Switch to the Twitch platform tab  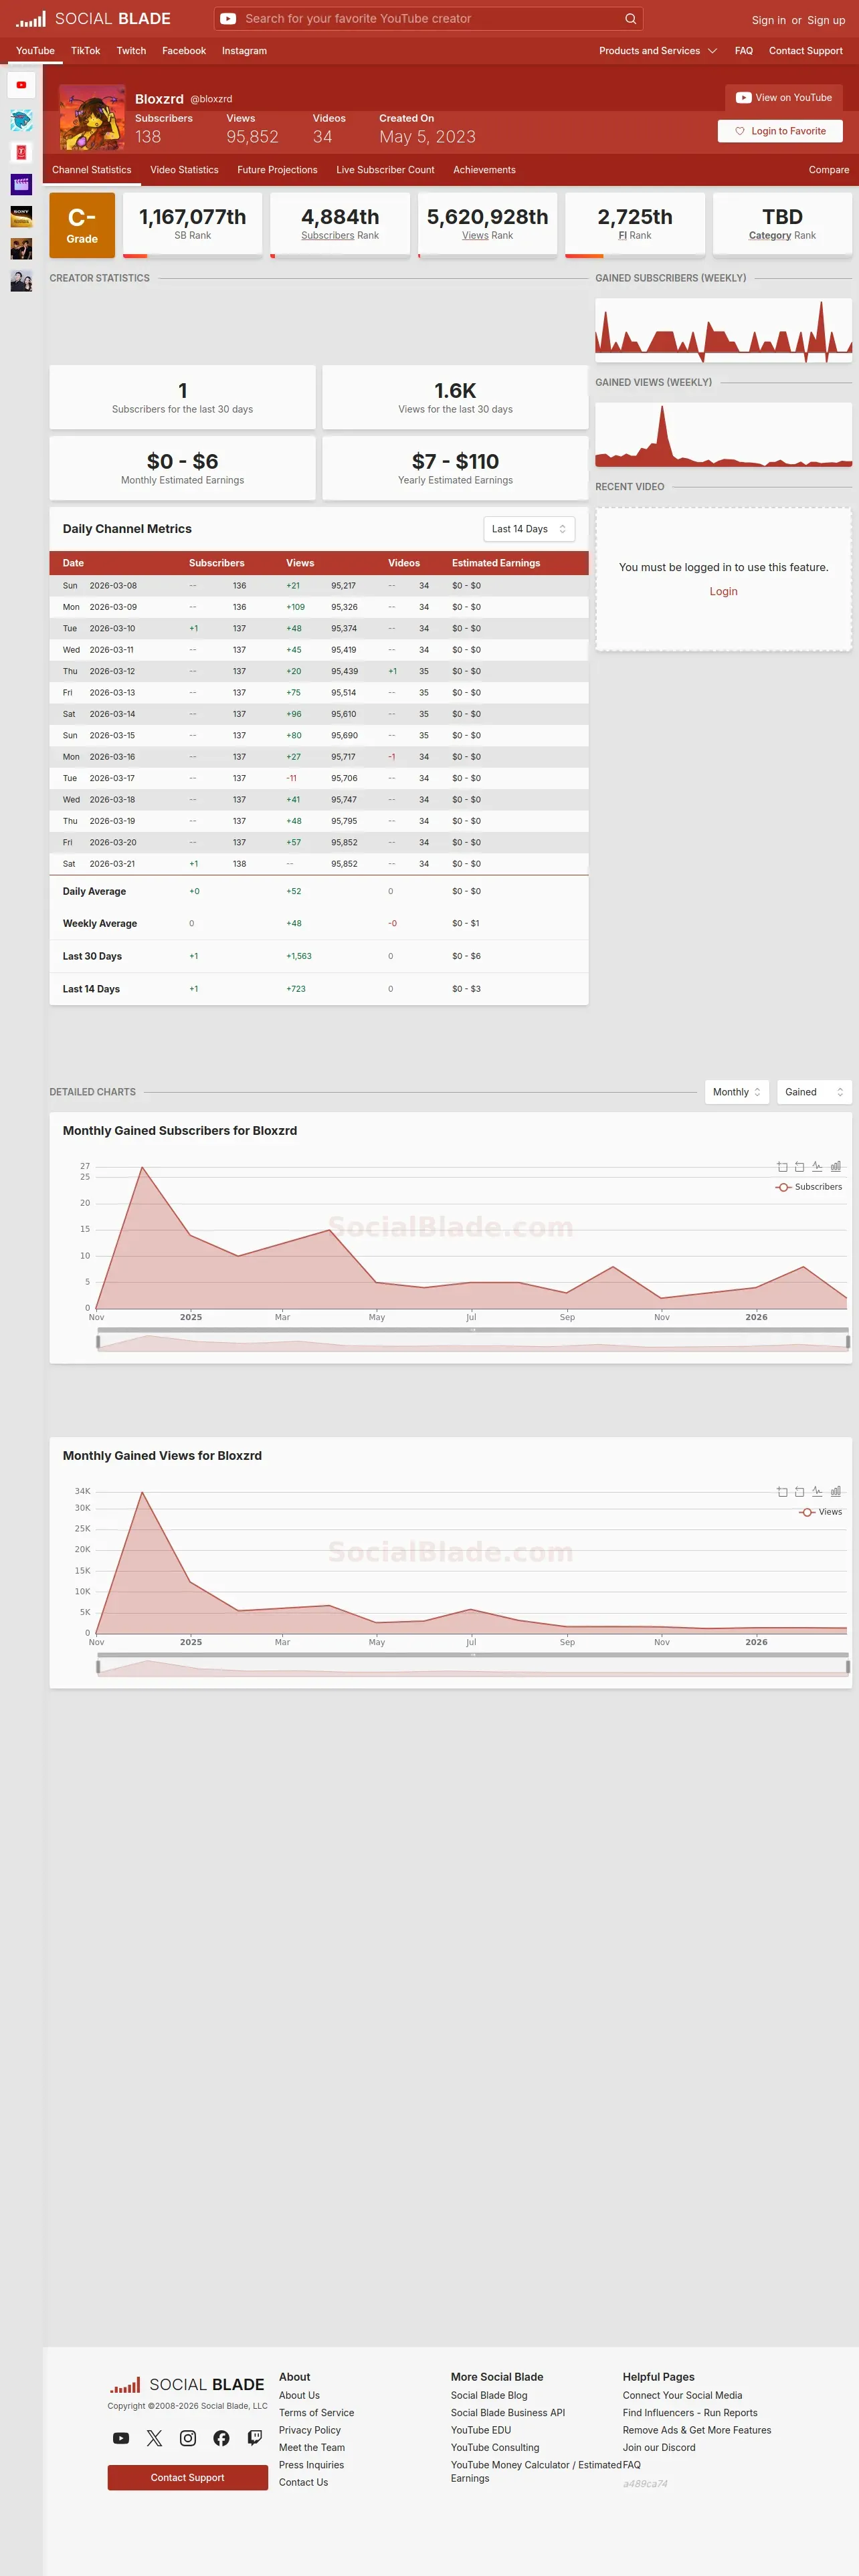(131, 51)
